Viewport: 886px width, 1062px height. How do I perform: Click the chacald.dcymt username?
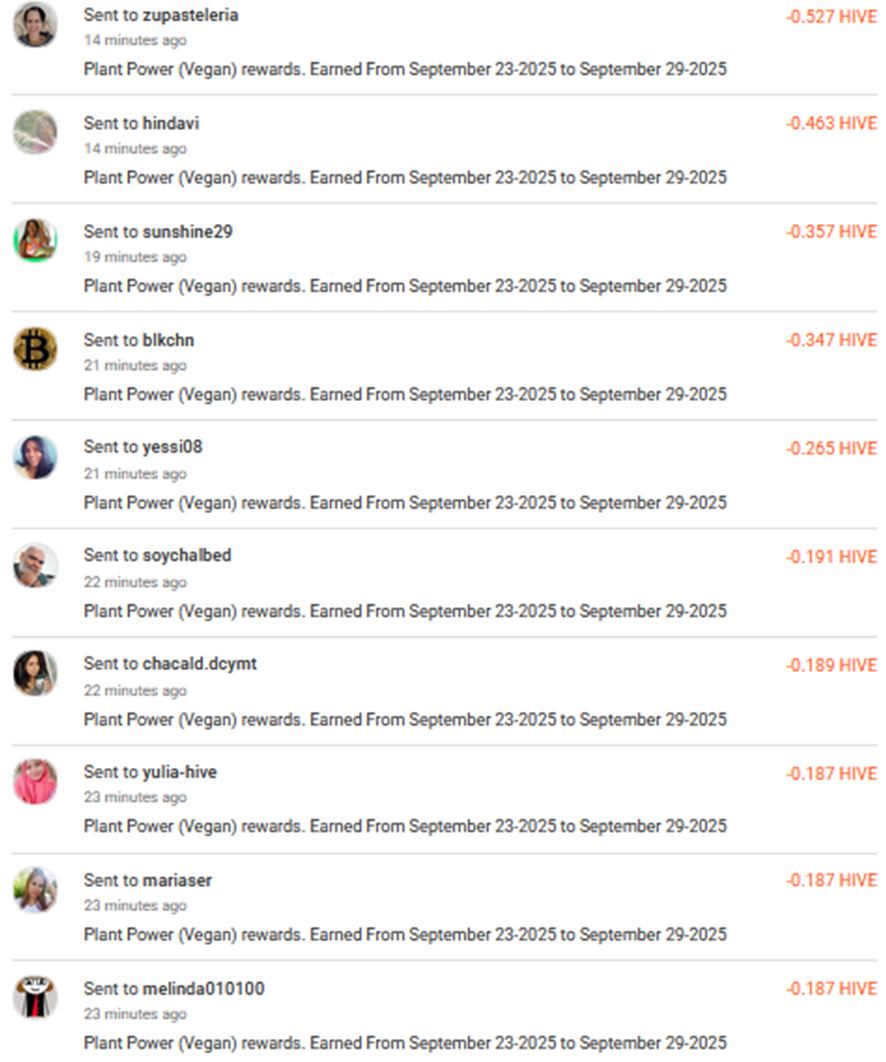pos(200,663)
